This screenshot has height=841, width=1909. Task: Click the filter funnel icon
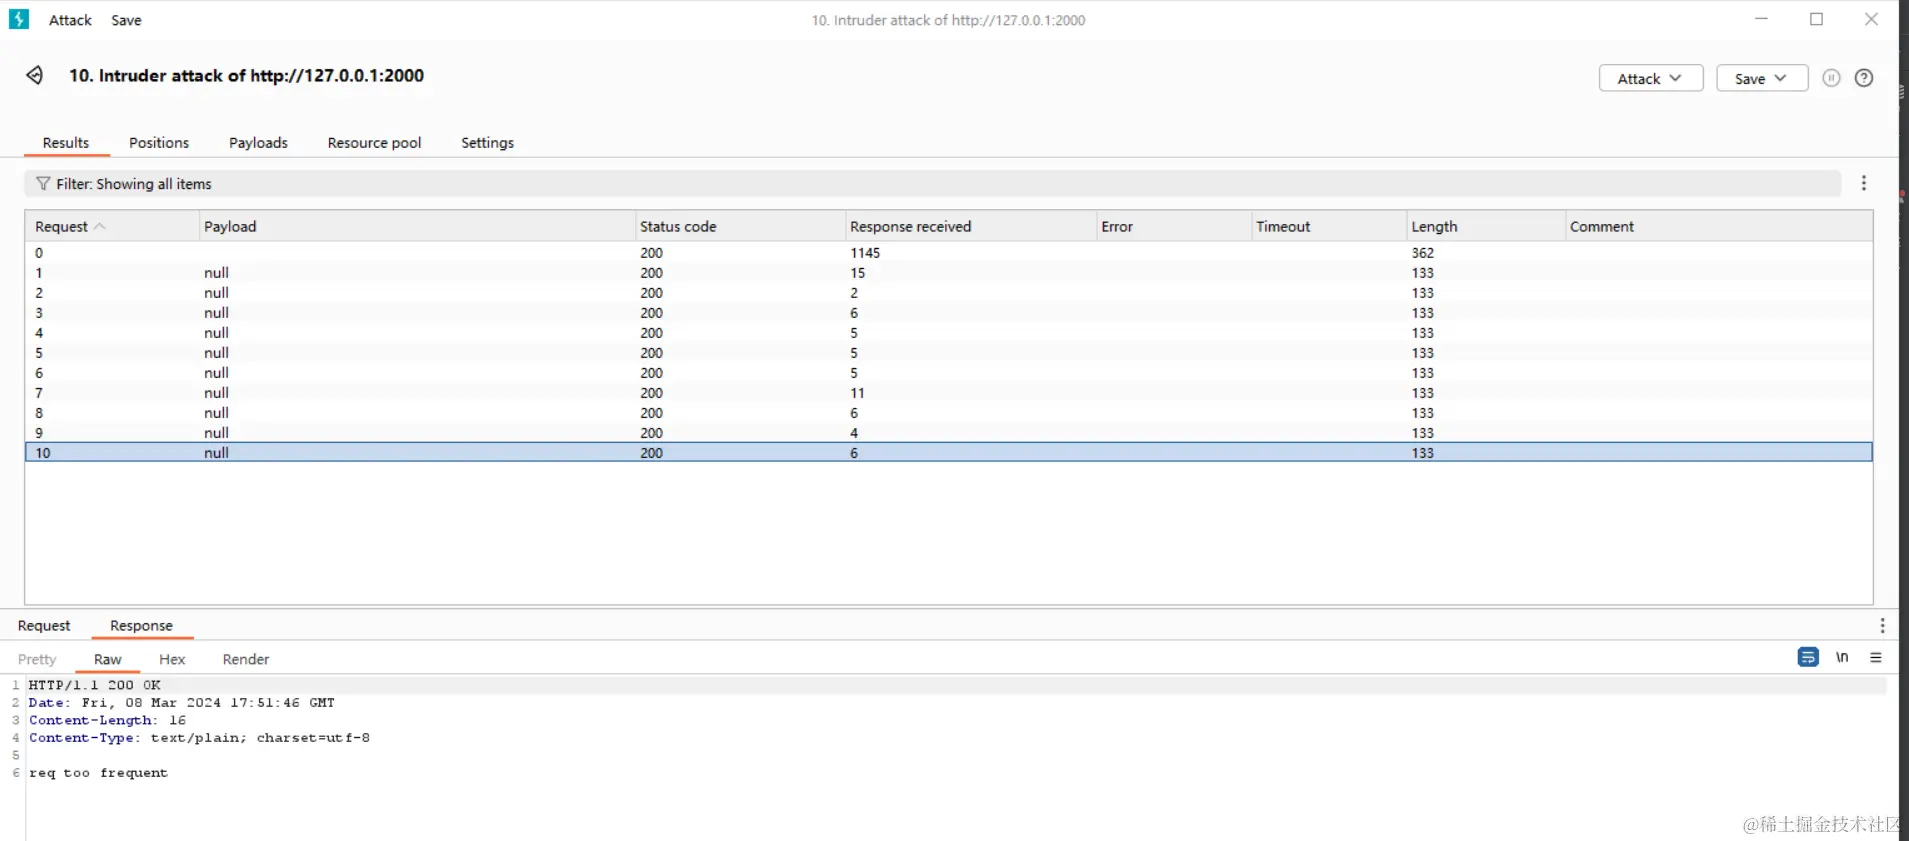(43, 184)
